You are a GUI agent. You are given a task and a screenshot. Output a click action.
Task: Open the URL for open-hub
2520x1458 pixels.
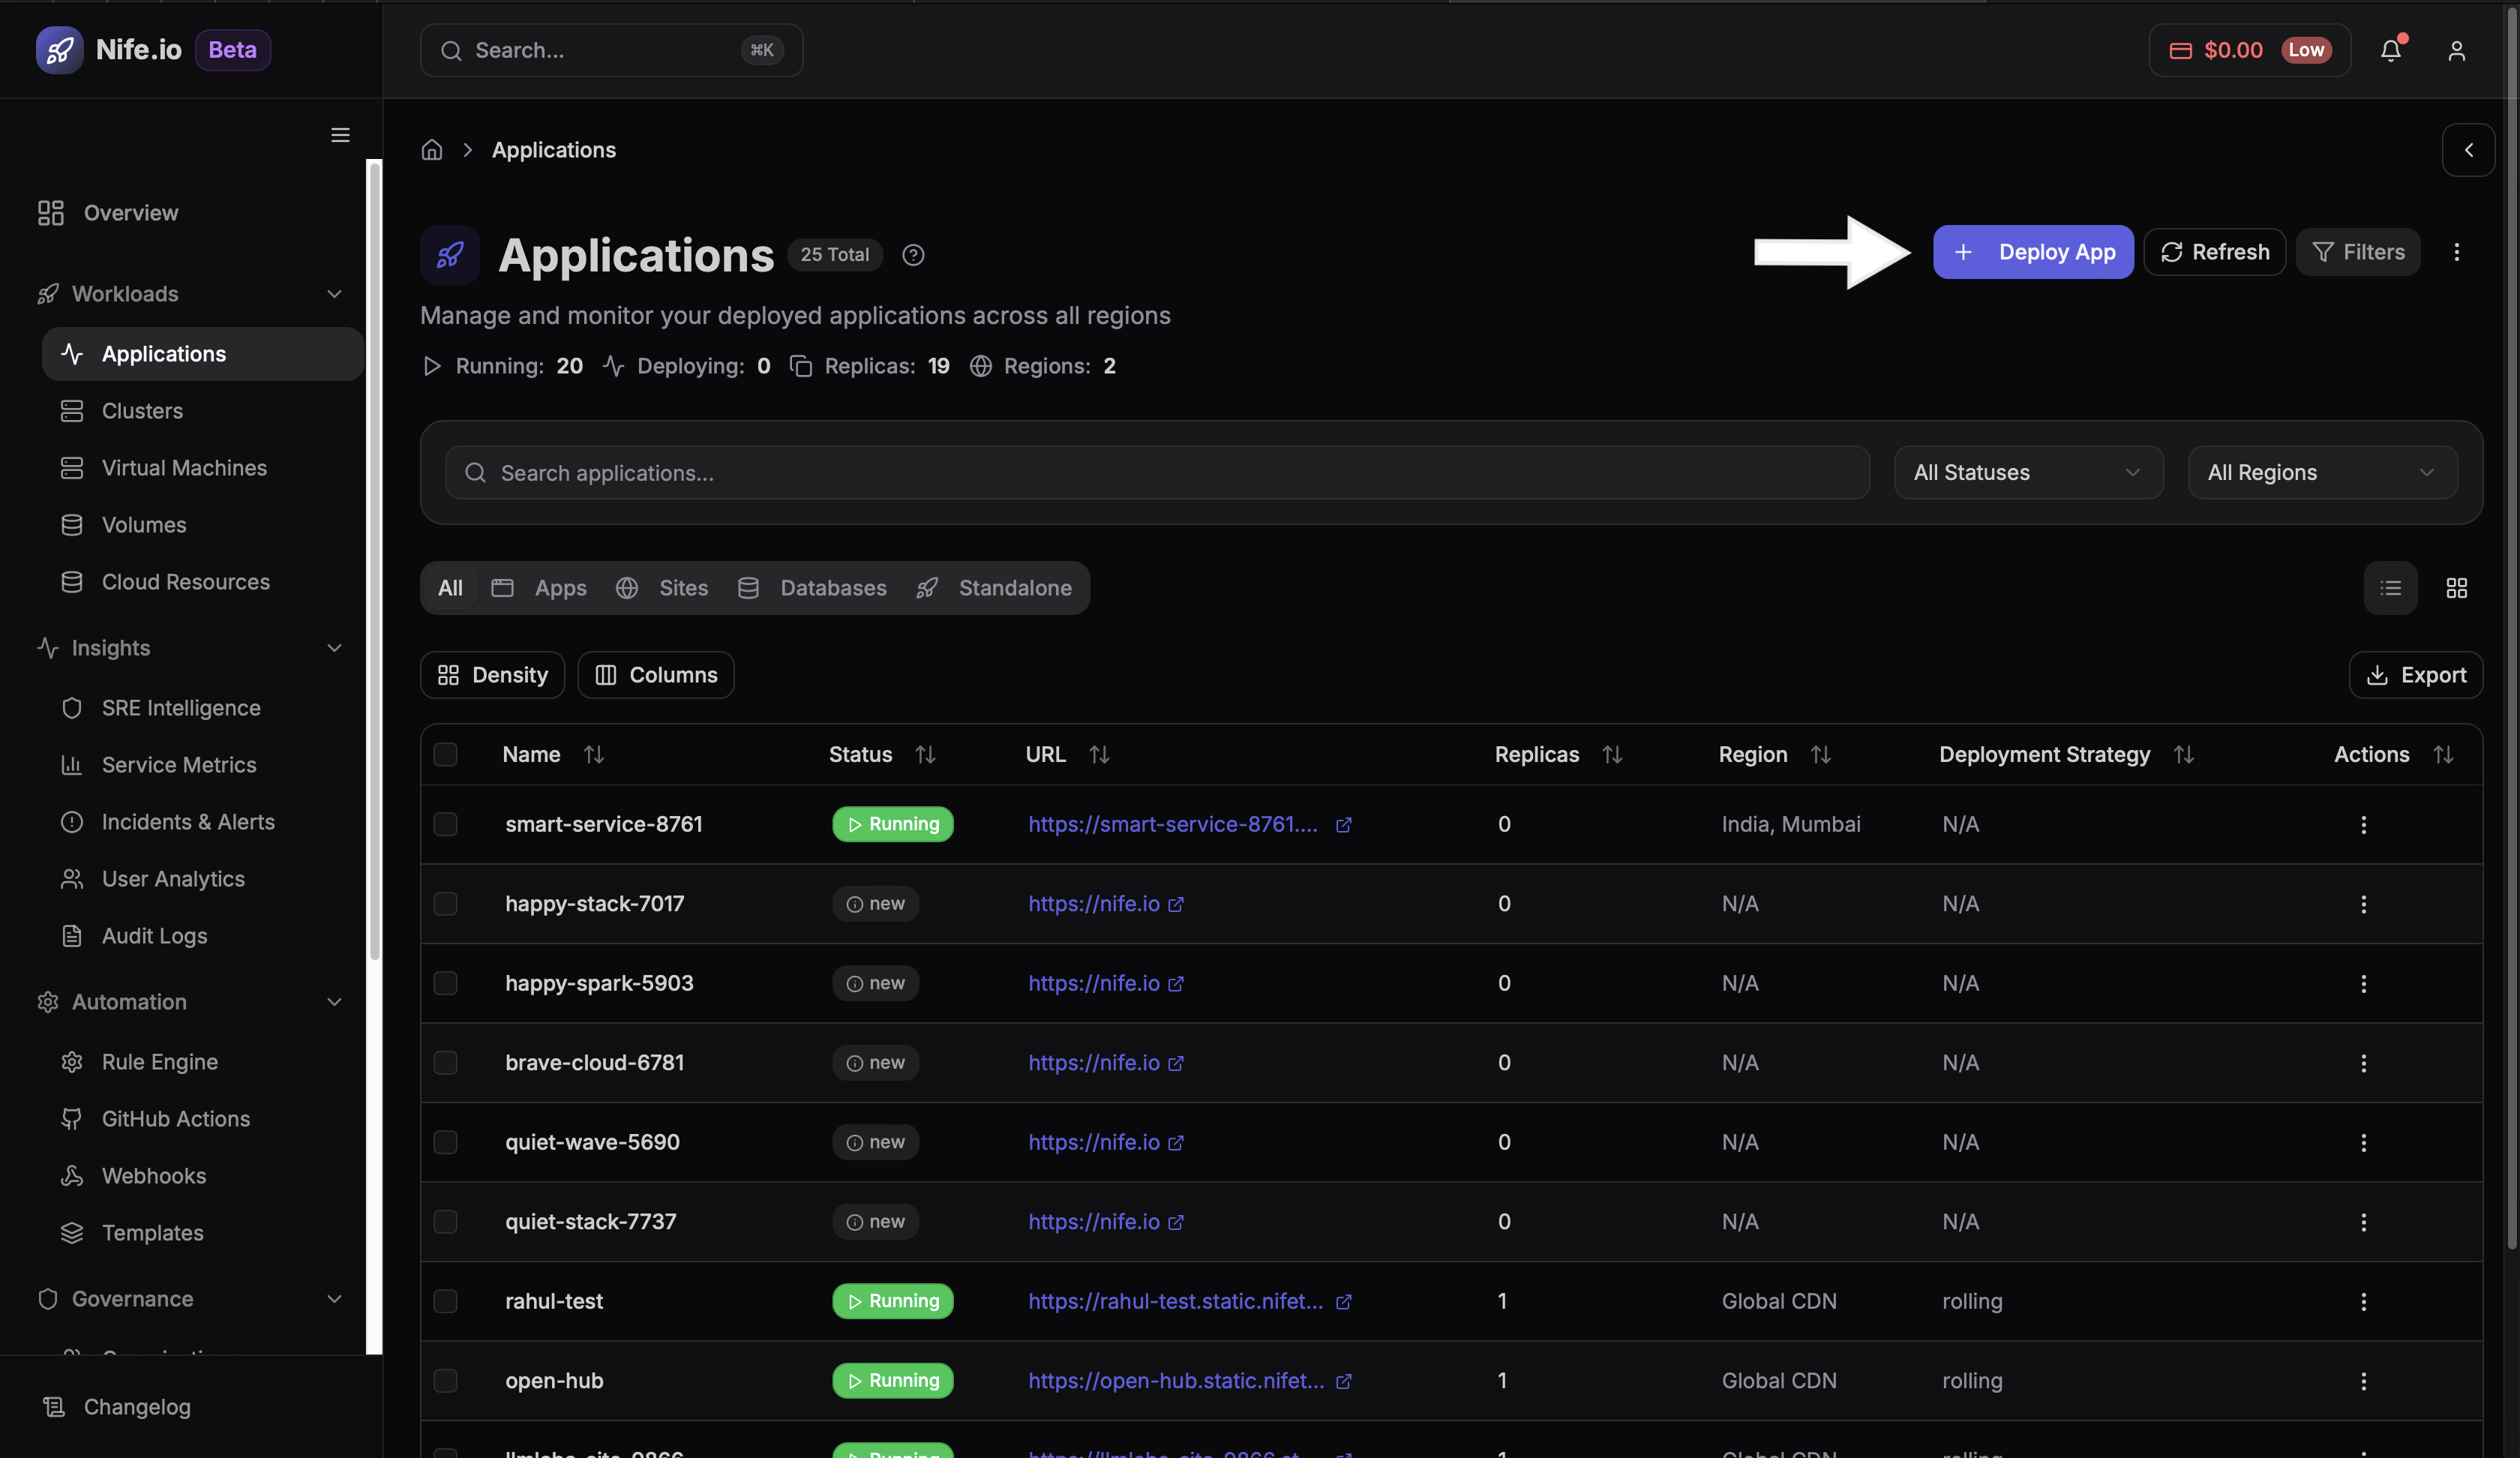click(x=1175, y=1381)
